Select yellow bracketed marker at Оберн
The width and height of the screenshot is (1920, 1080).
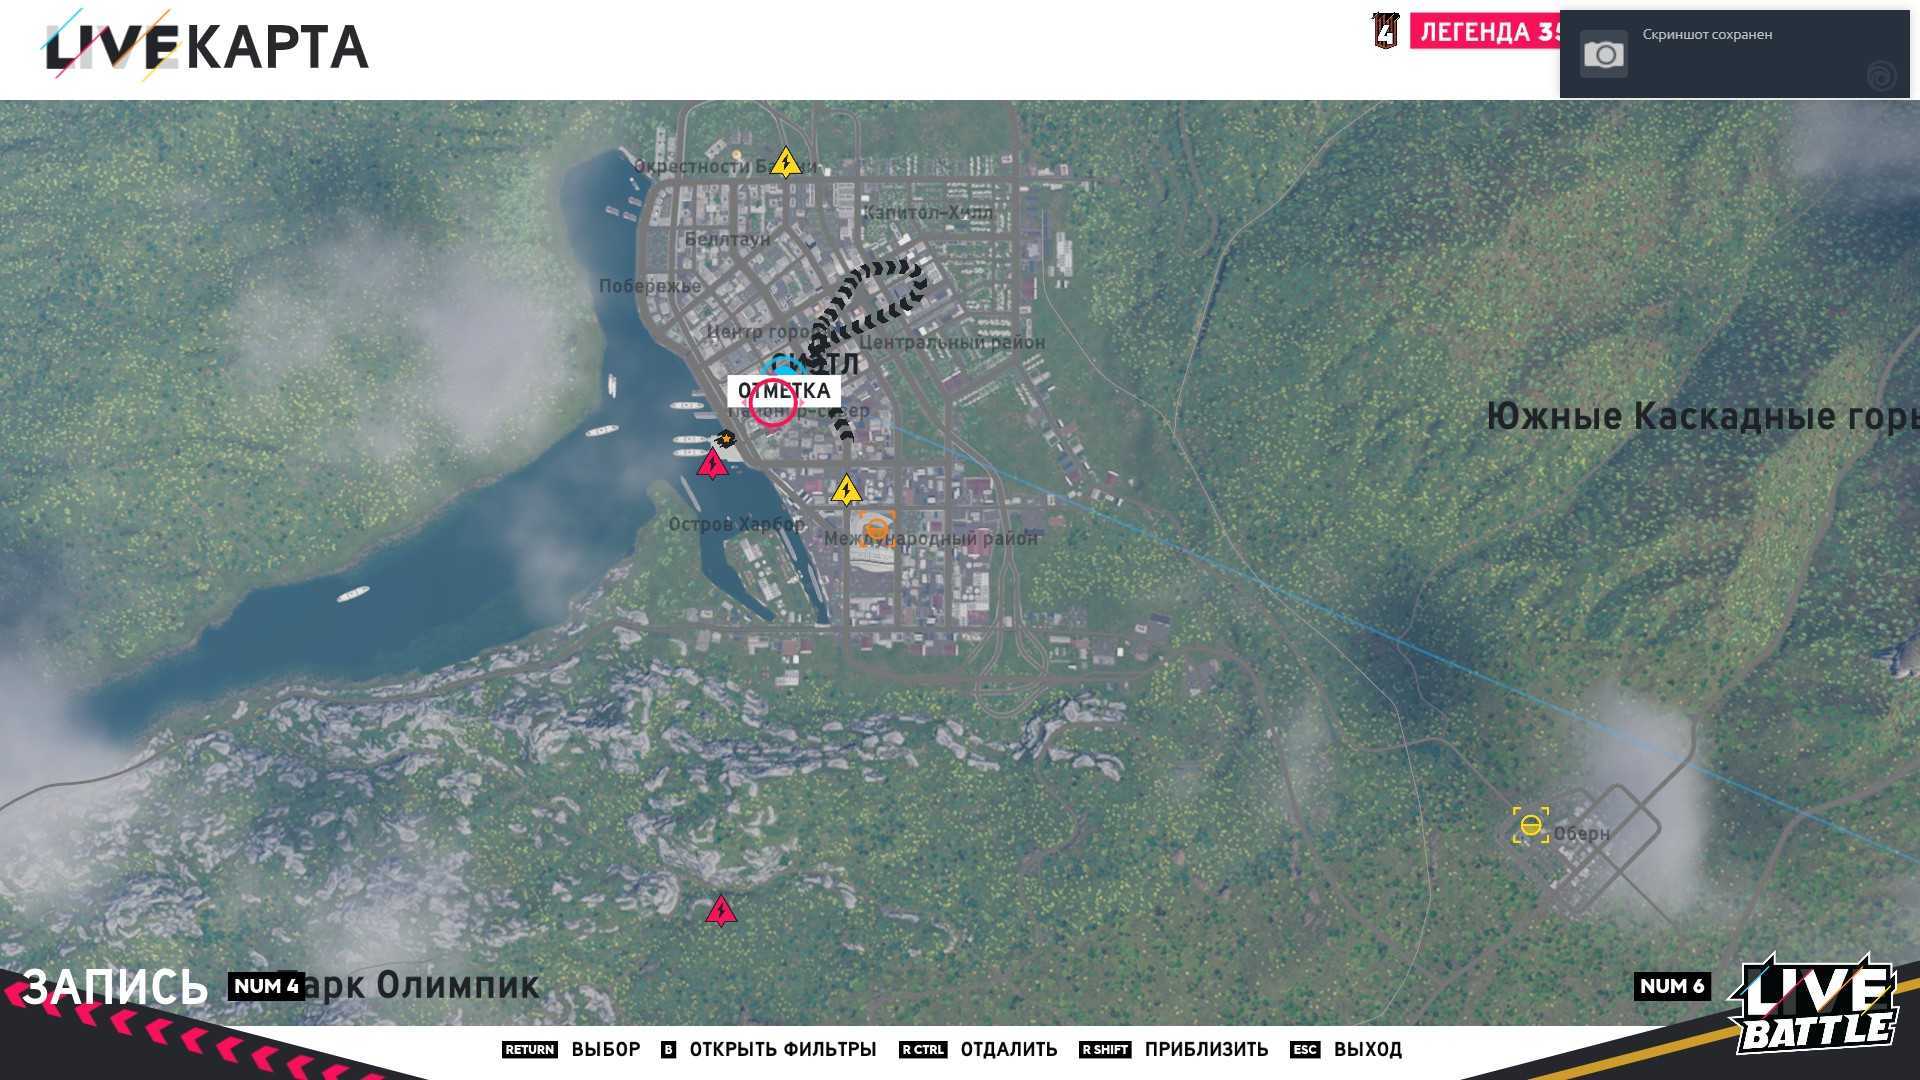(x=1530, y=825)
